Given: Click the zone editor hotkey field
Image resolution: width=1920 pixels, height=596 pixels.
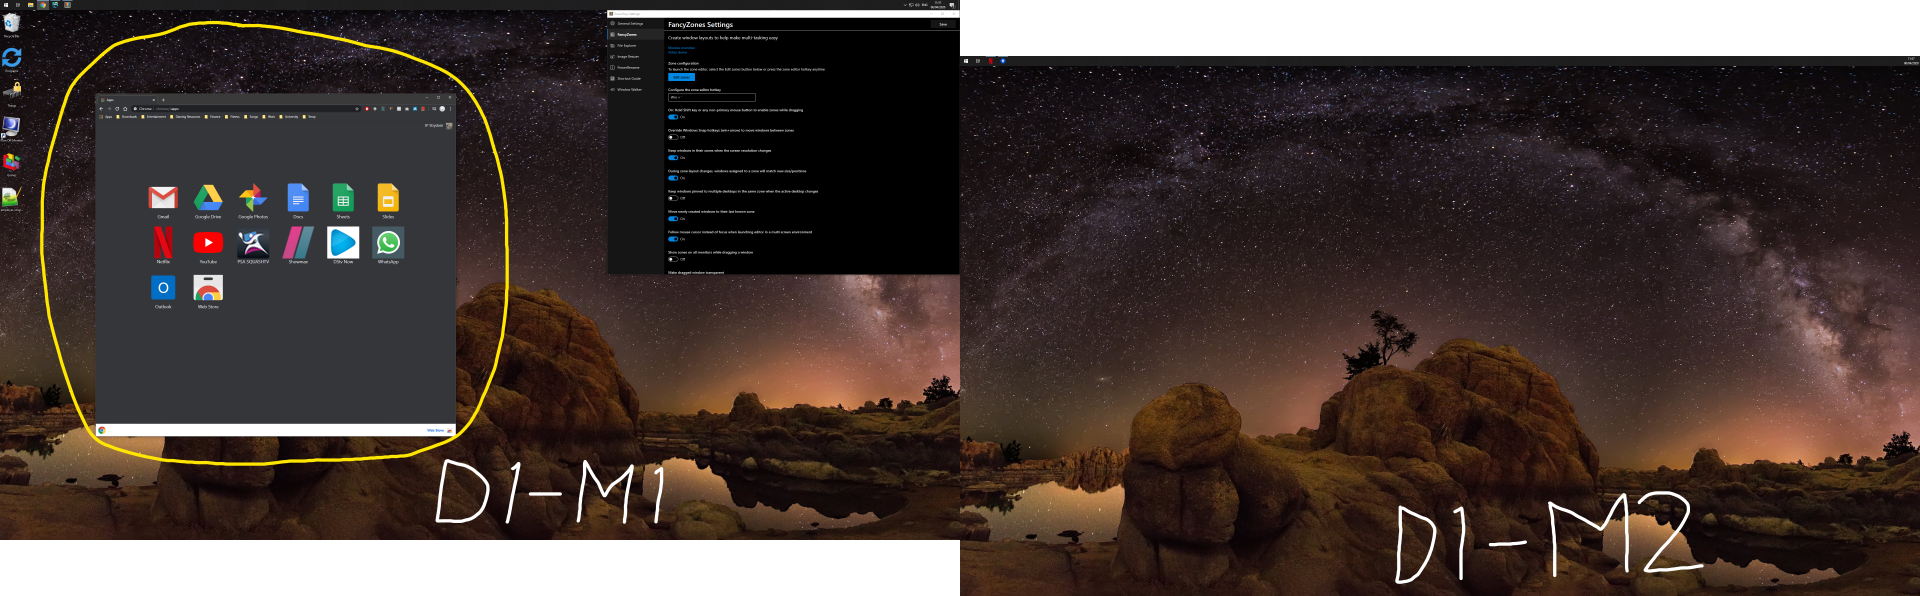Looking at the screenshot, I should pyautogui.click(x=711, y=97).
